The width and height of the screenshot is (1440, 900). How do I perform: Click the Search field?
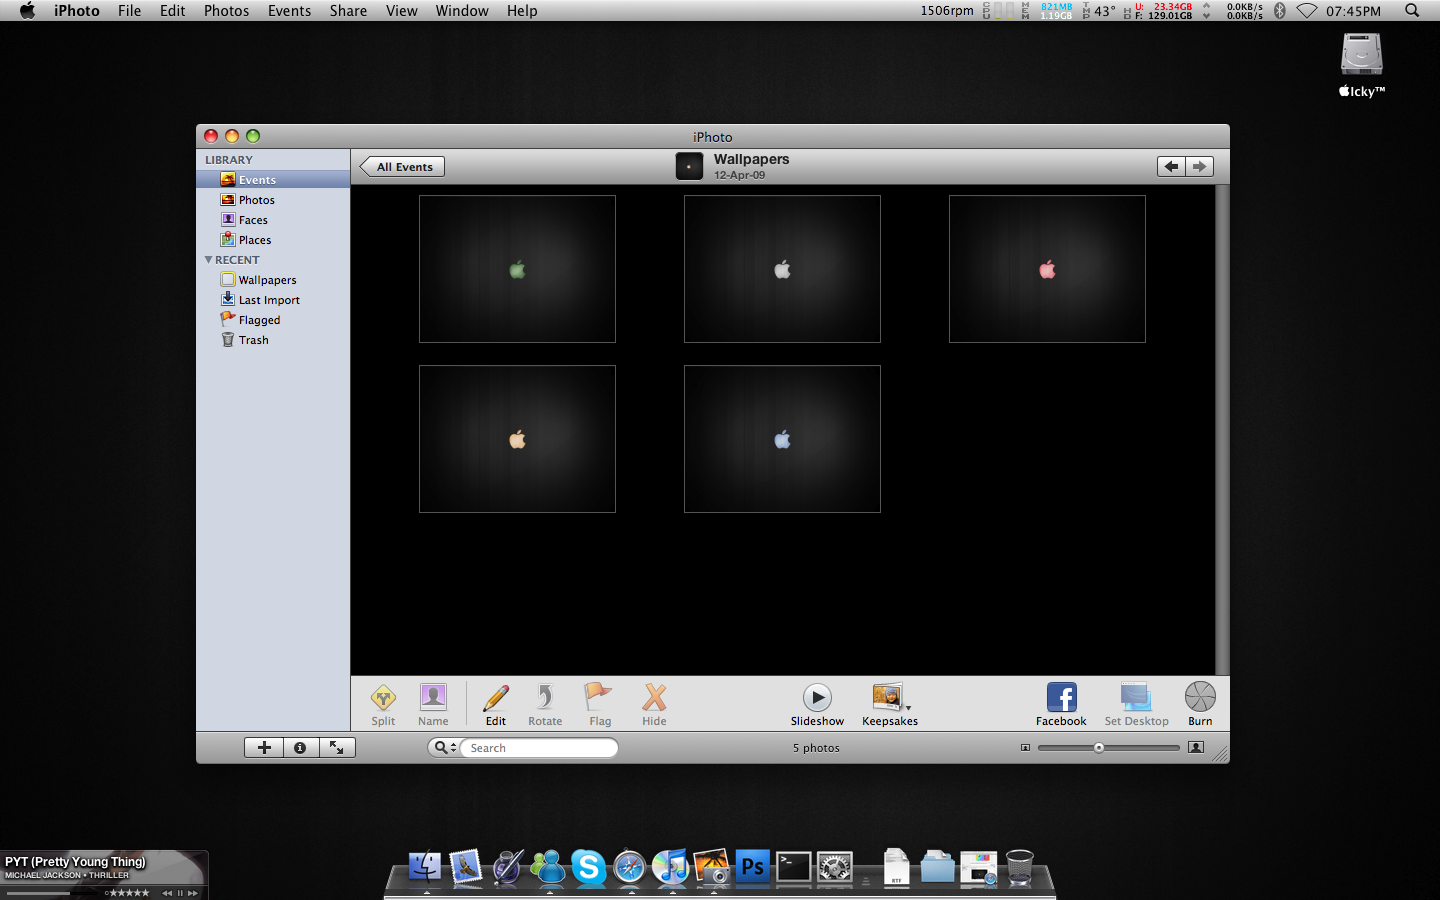coord(540,748)
